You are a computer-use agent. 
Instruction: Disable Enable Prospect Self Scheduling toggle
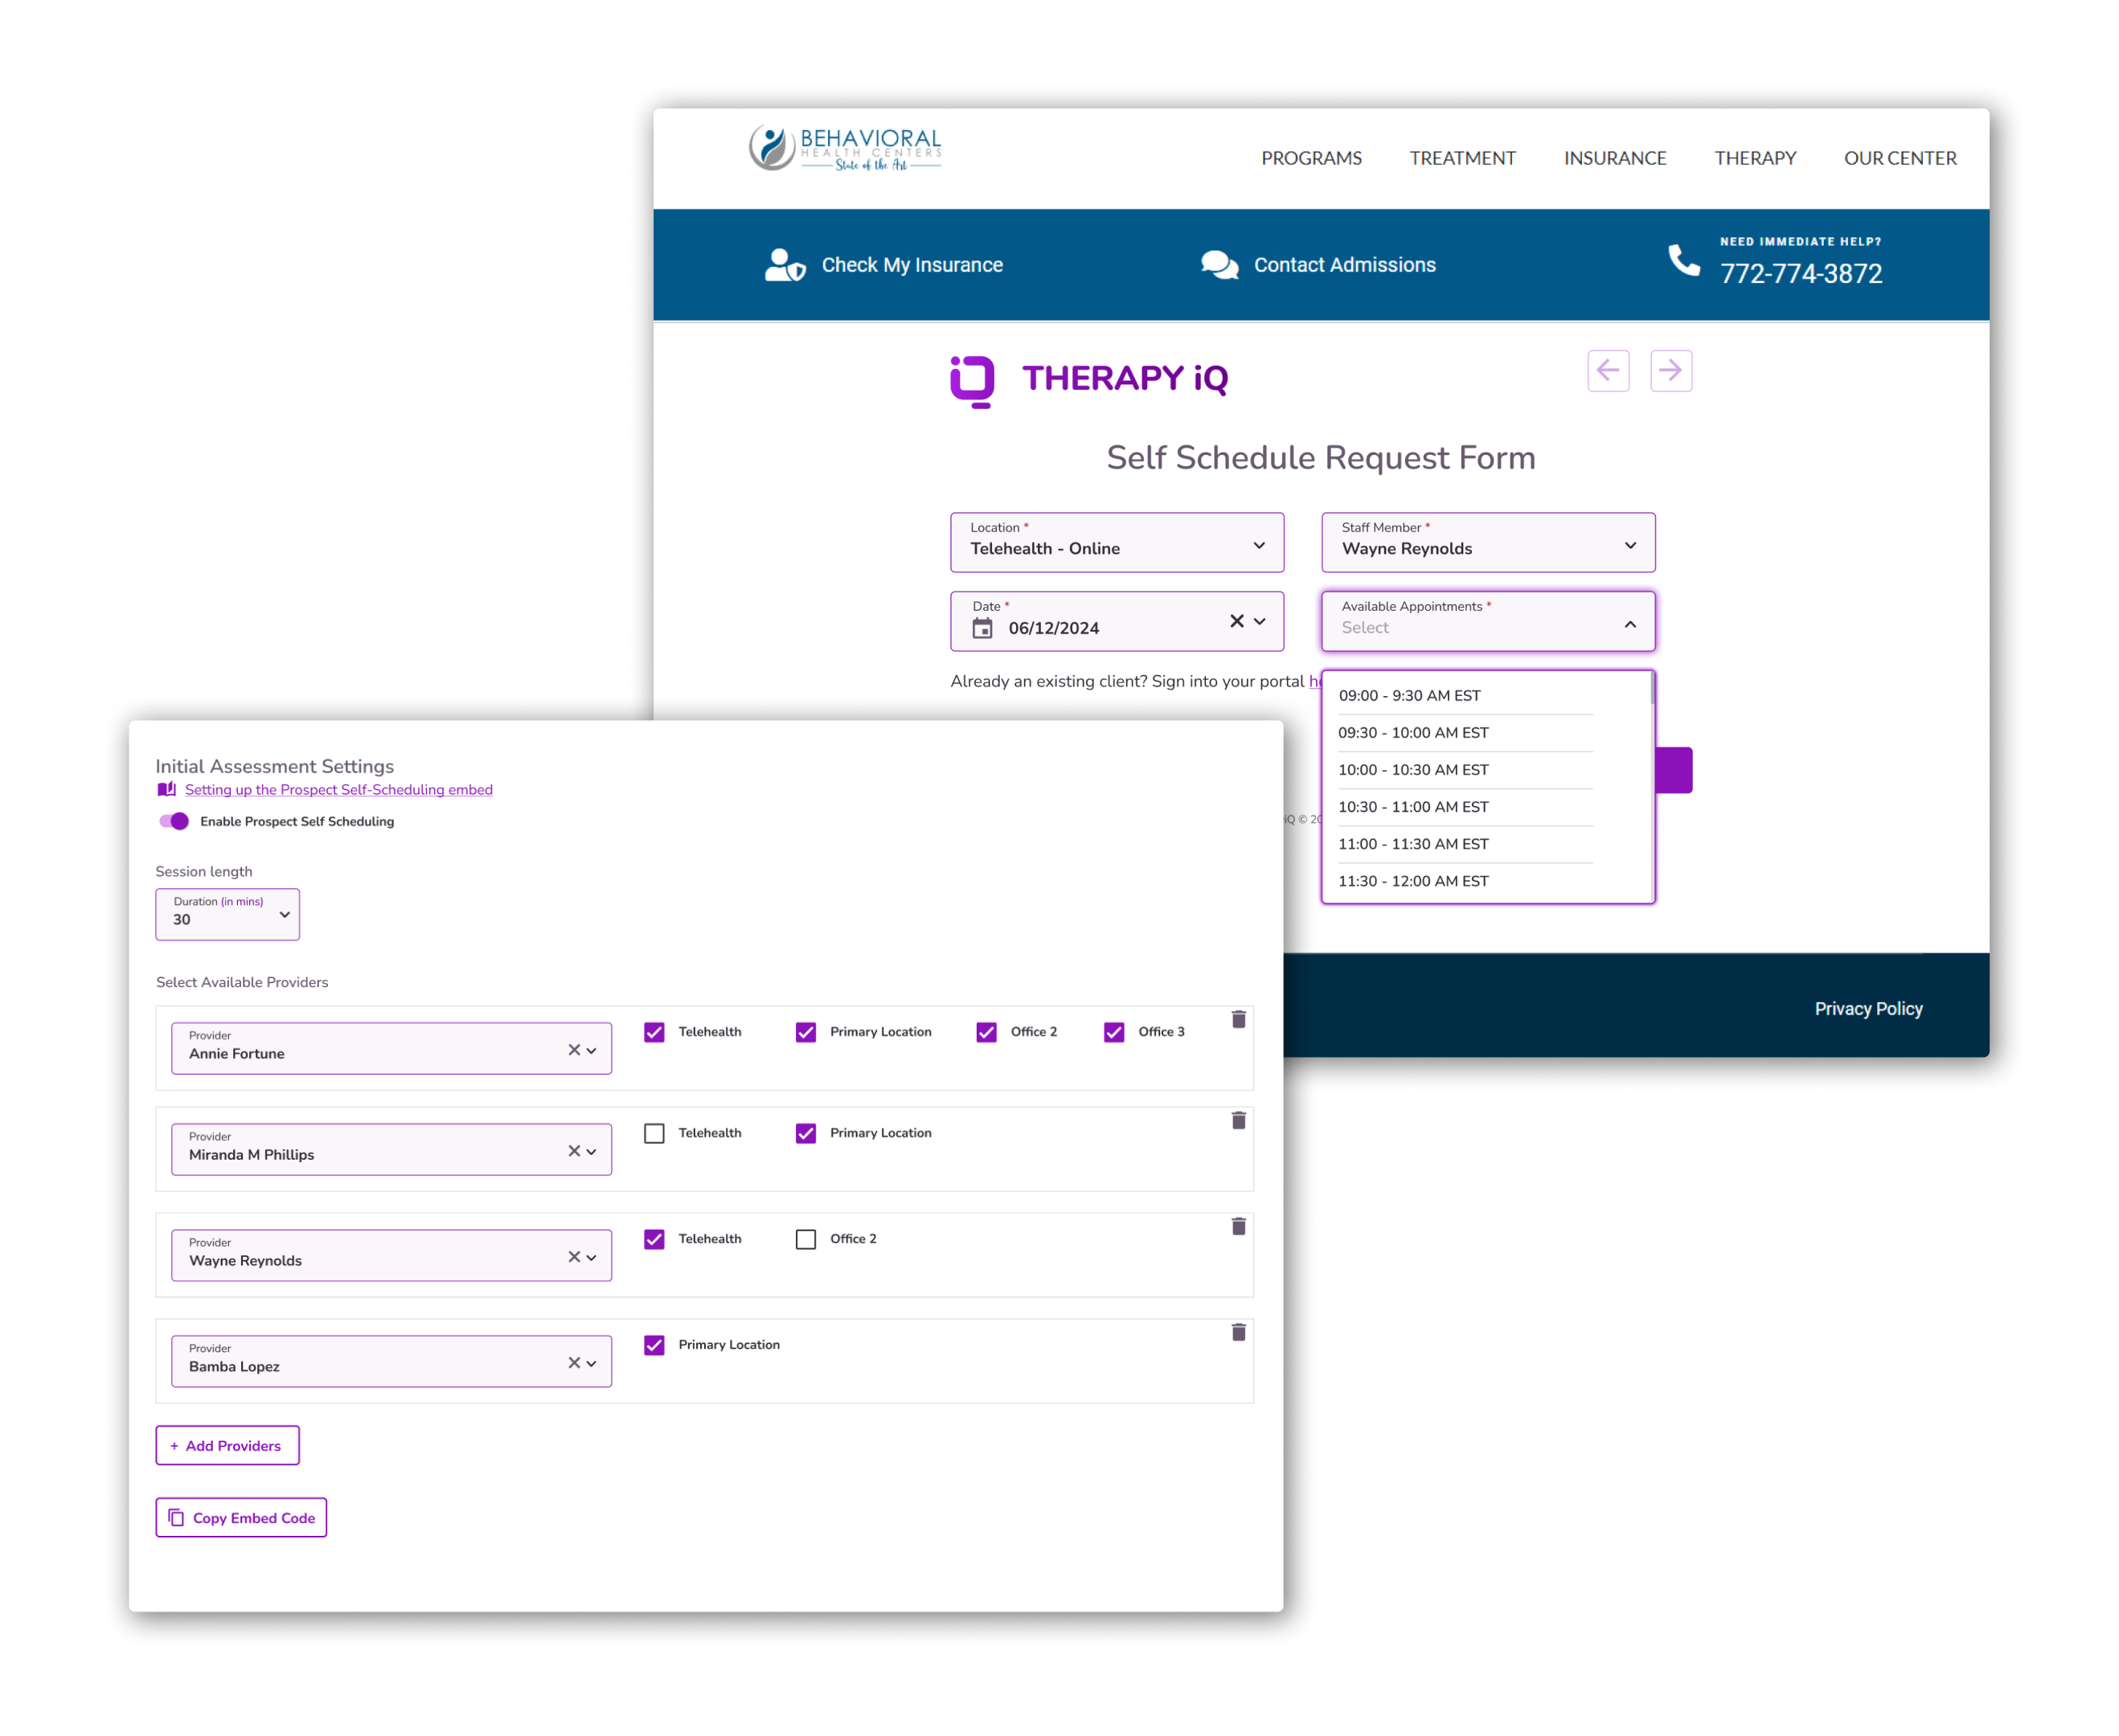[174, 821]
